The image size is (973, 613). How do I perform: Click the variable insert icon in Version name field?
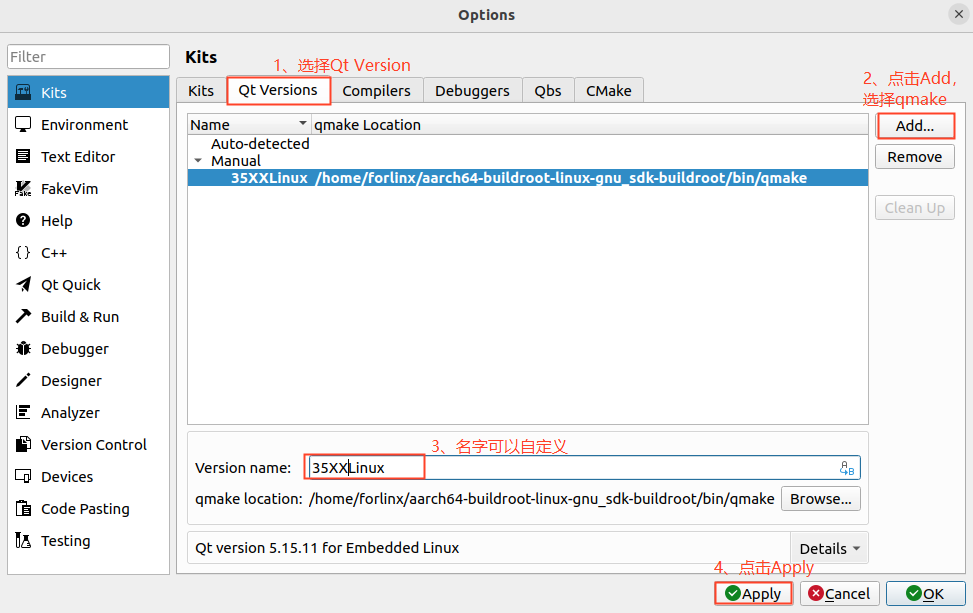[x=847, y=468]
